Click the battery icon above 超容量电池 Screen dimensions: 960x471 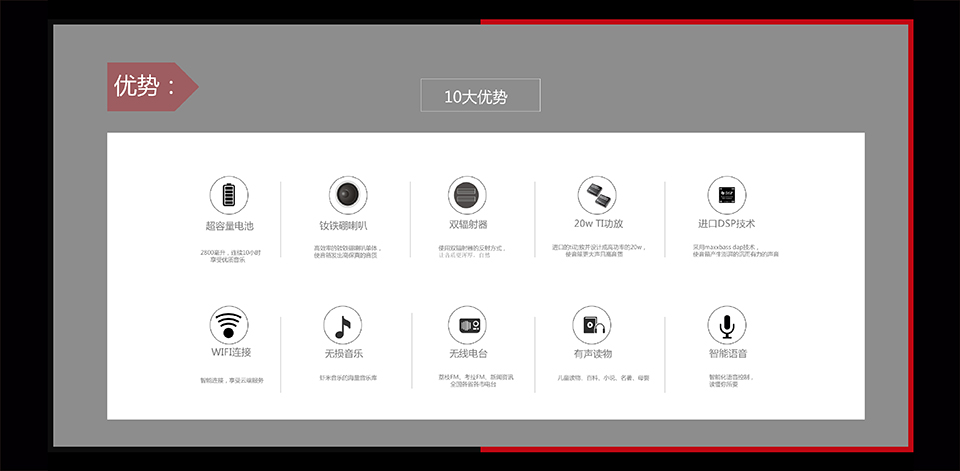click(229, 195)
